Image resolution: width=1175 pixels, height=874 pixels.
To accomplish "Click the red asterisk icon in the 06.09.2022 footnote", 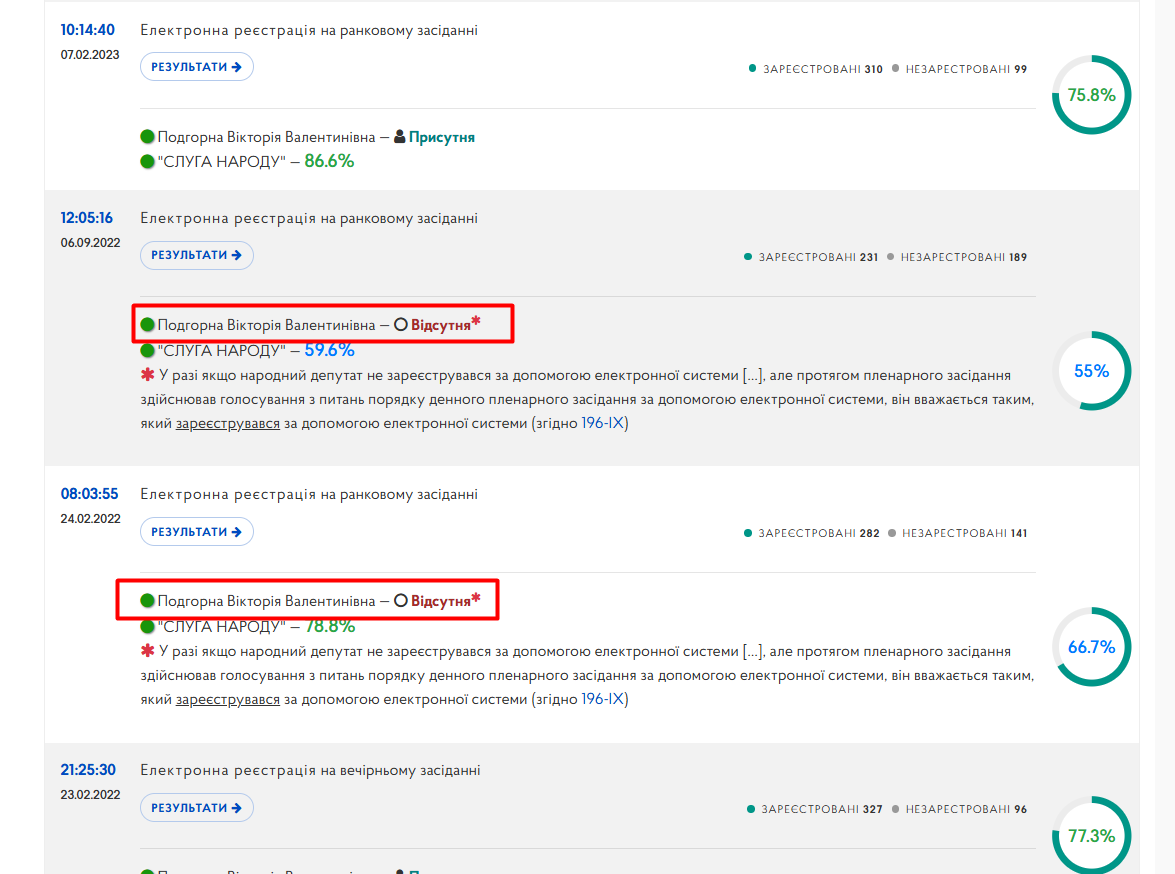I will coord(148,375).
